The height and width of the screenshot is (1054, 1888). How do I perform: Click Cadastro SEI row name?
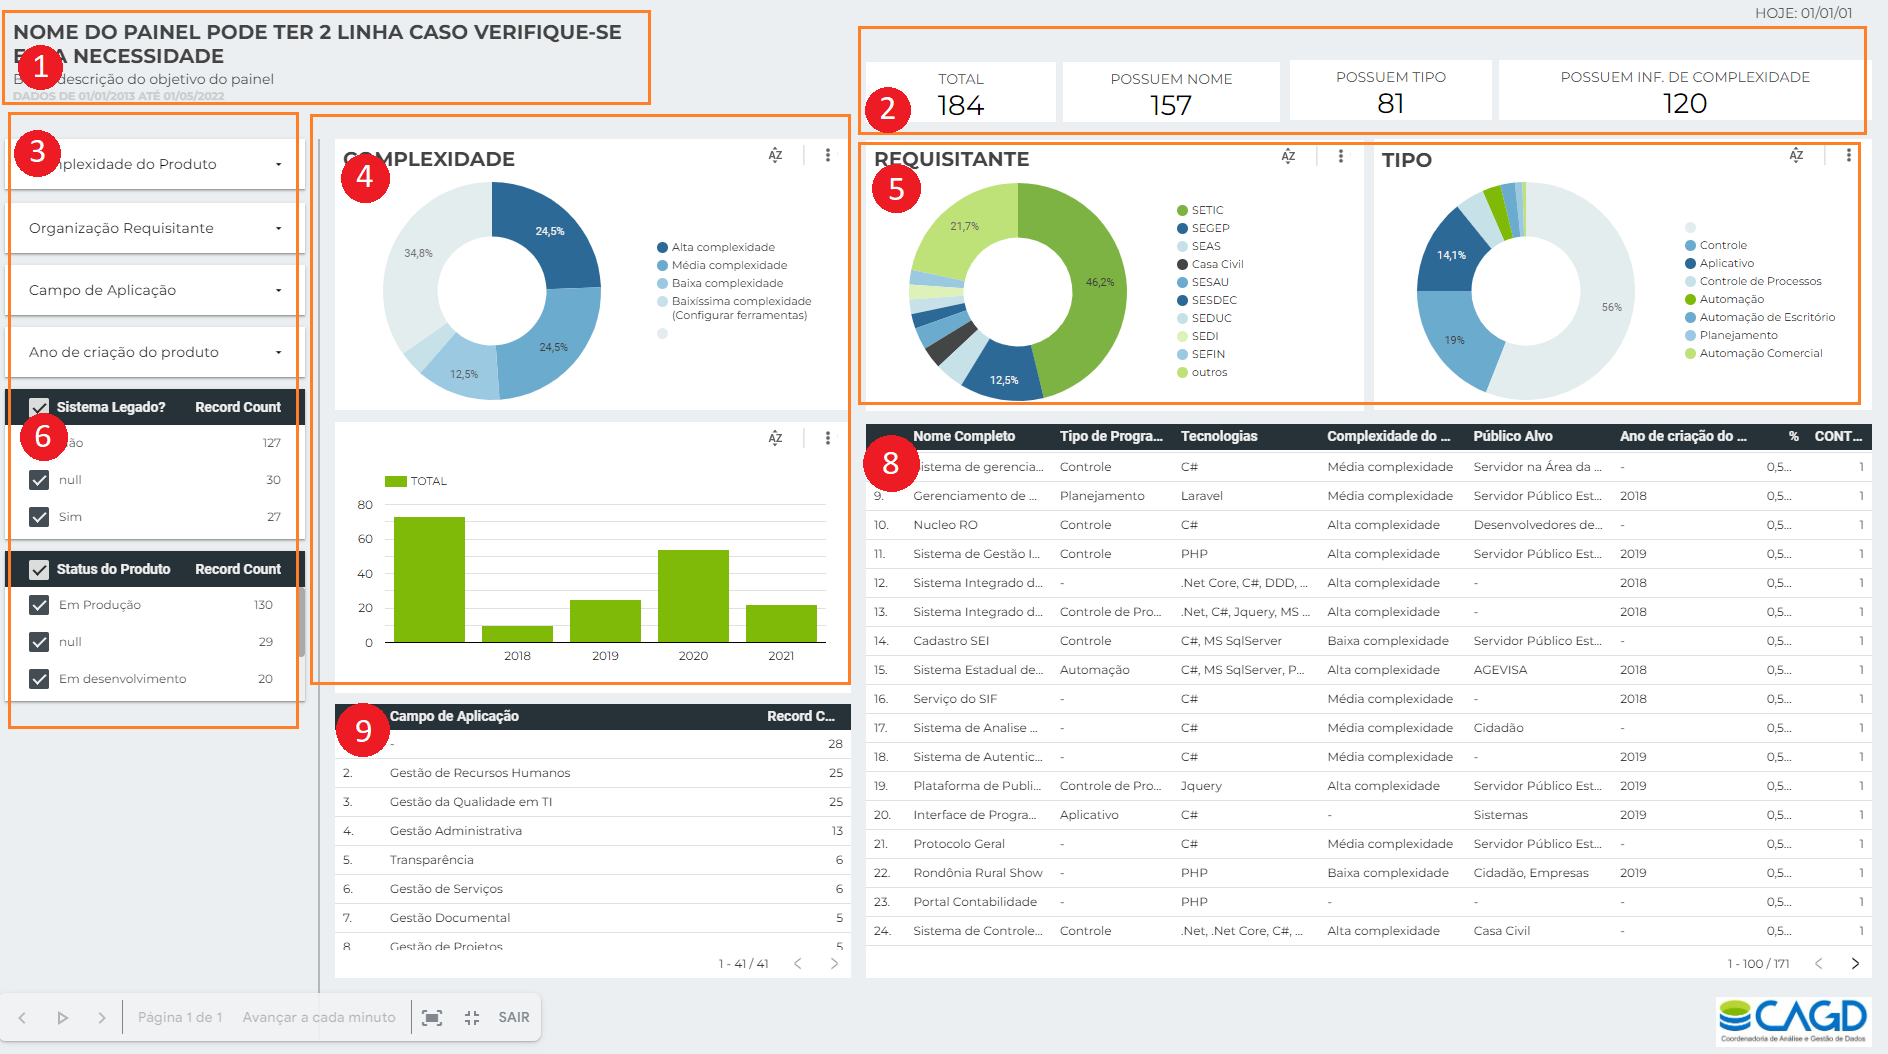click(950, 641)
